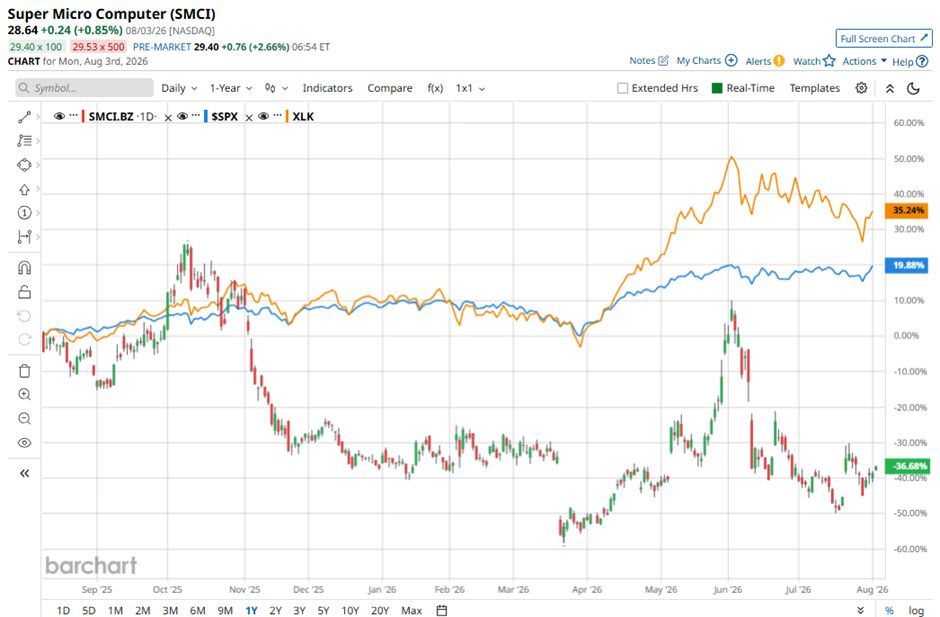This screenshot has width=940, height=617.
Task: Select the 5D range button
Action: [89, 610]
